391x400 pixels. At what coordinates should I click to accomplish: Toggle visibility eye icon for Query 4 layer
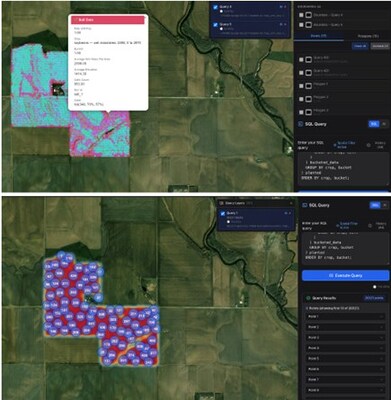point(281,7)
